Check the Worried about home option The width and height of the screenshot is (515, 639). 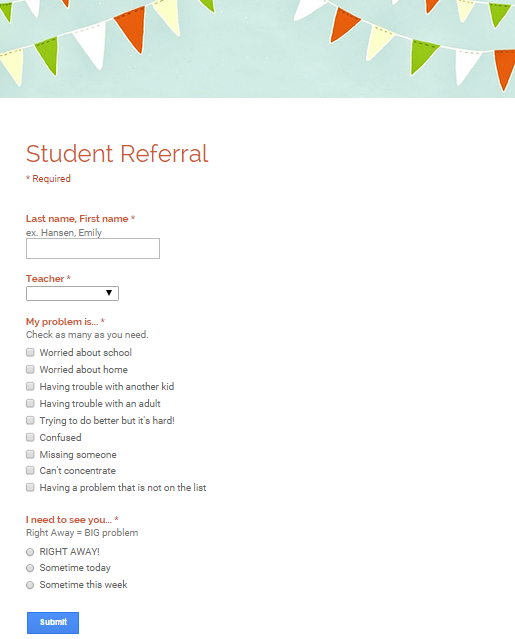pyautogui.click(x=30, y=369)
